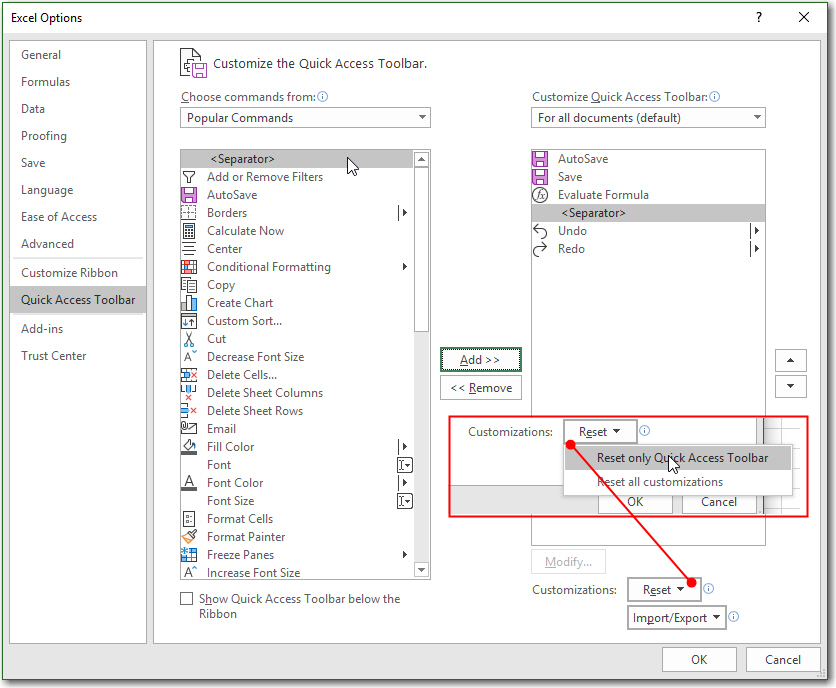Click the Add >> button
This screenshot has height=688, width=836.
click(x=480, y=360)
